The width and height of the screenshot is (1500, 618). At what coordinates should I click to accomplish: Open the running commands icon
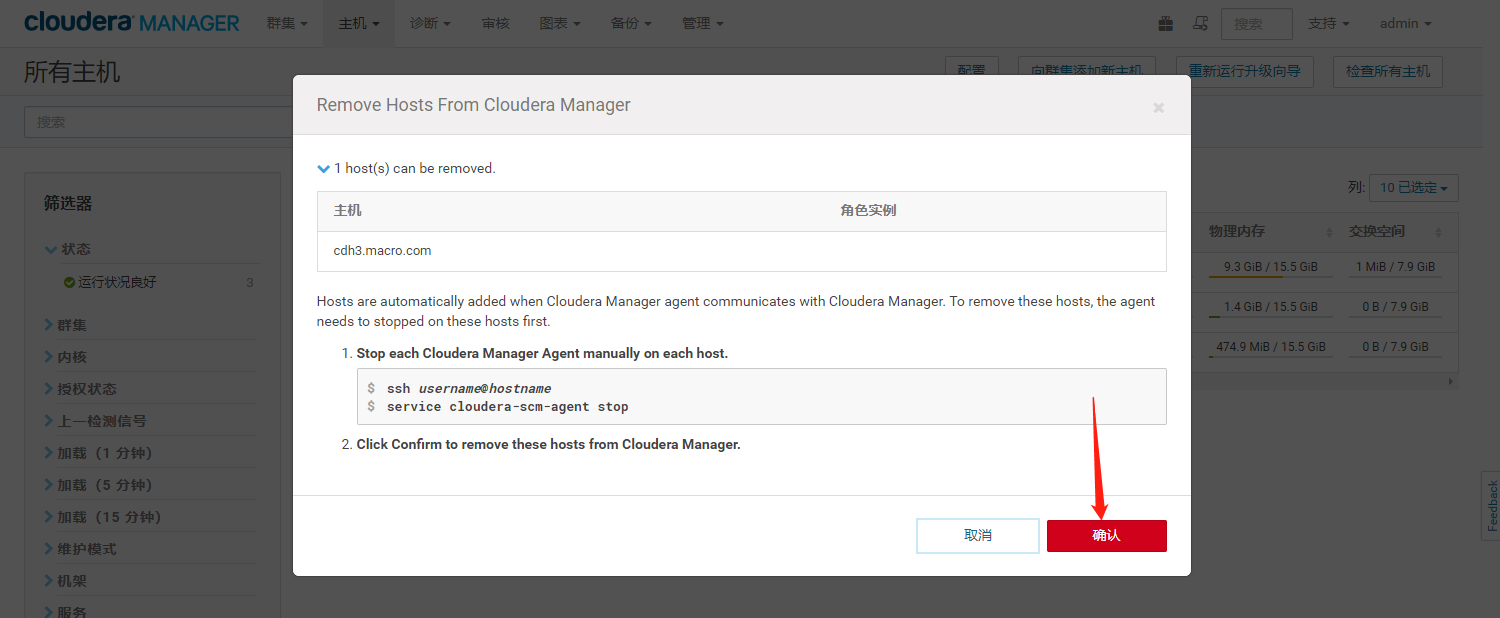(1201, 23)
